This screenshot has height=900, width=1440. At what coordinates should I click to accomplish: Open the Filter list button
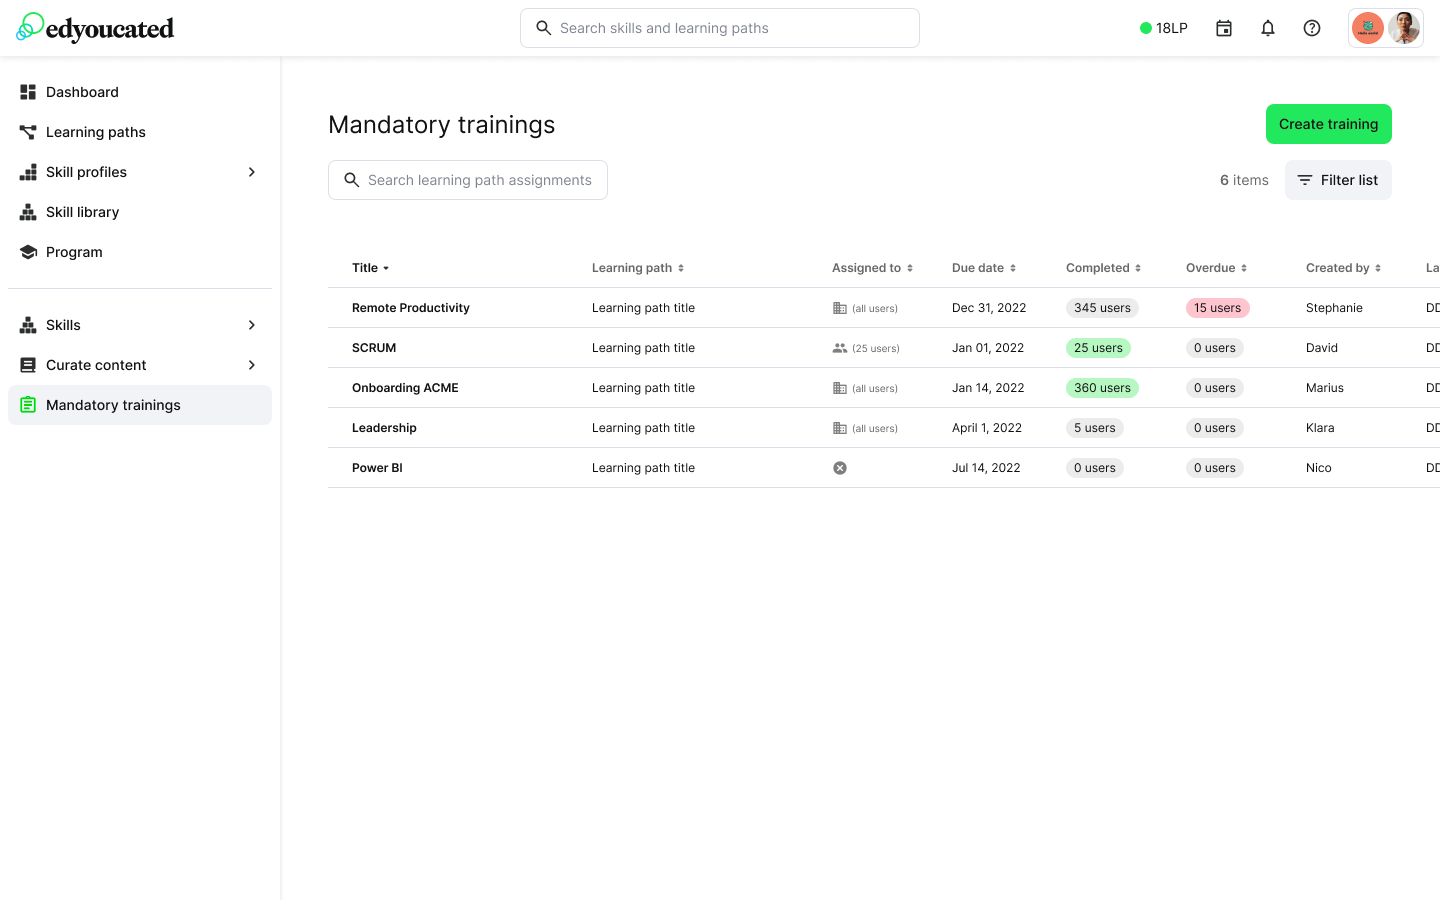[x=1338, y=180]
